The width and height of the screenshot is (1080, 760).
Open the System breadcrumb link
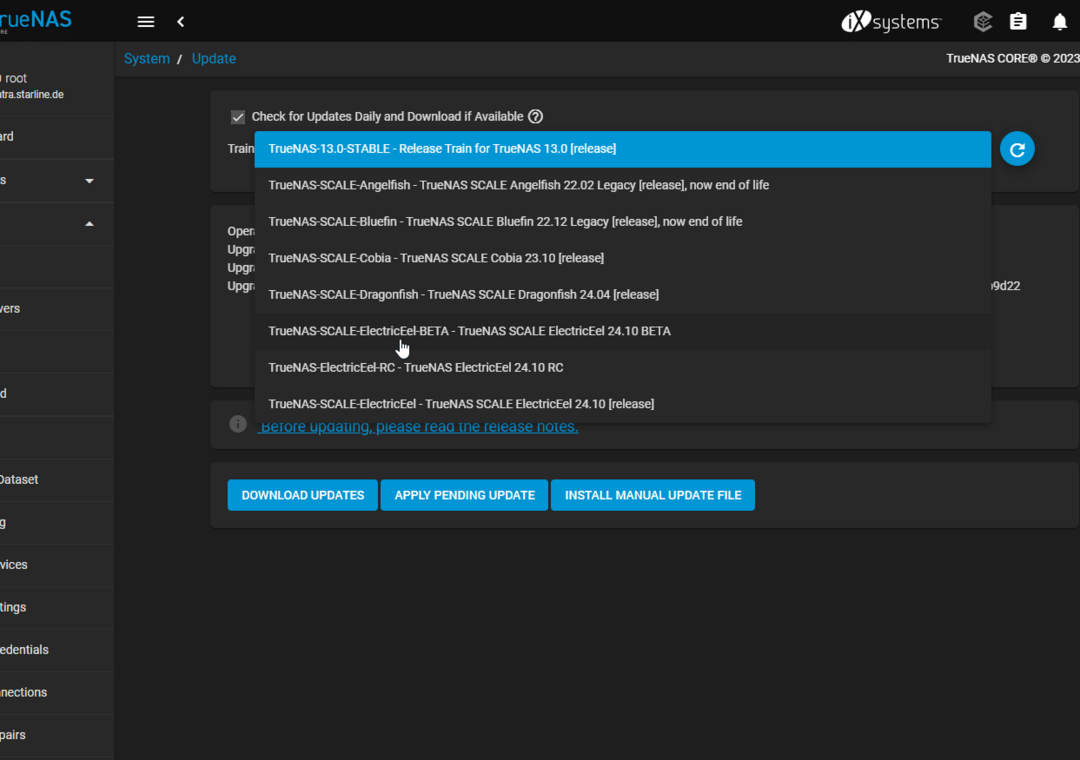point(147,59)
